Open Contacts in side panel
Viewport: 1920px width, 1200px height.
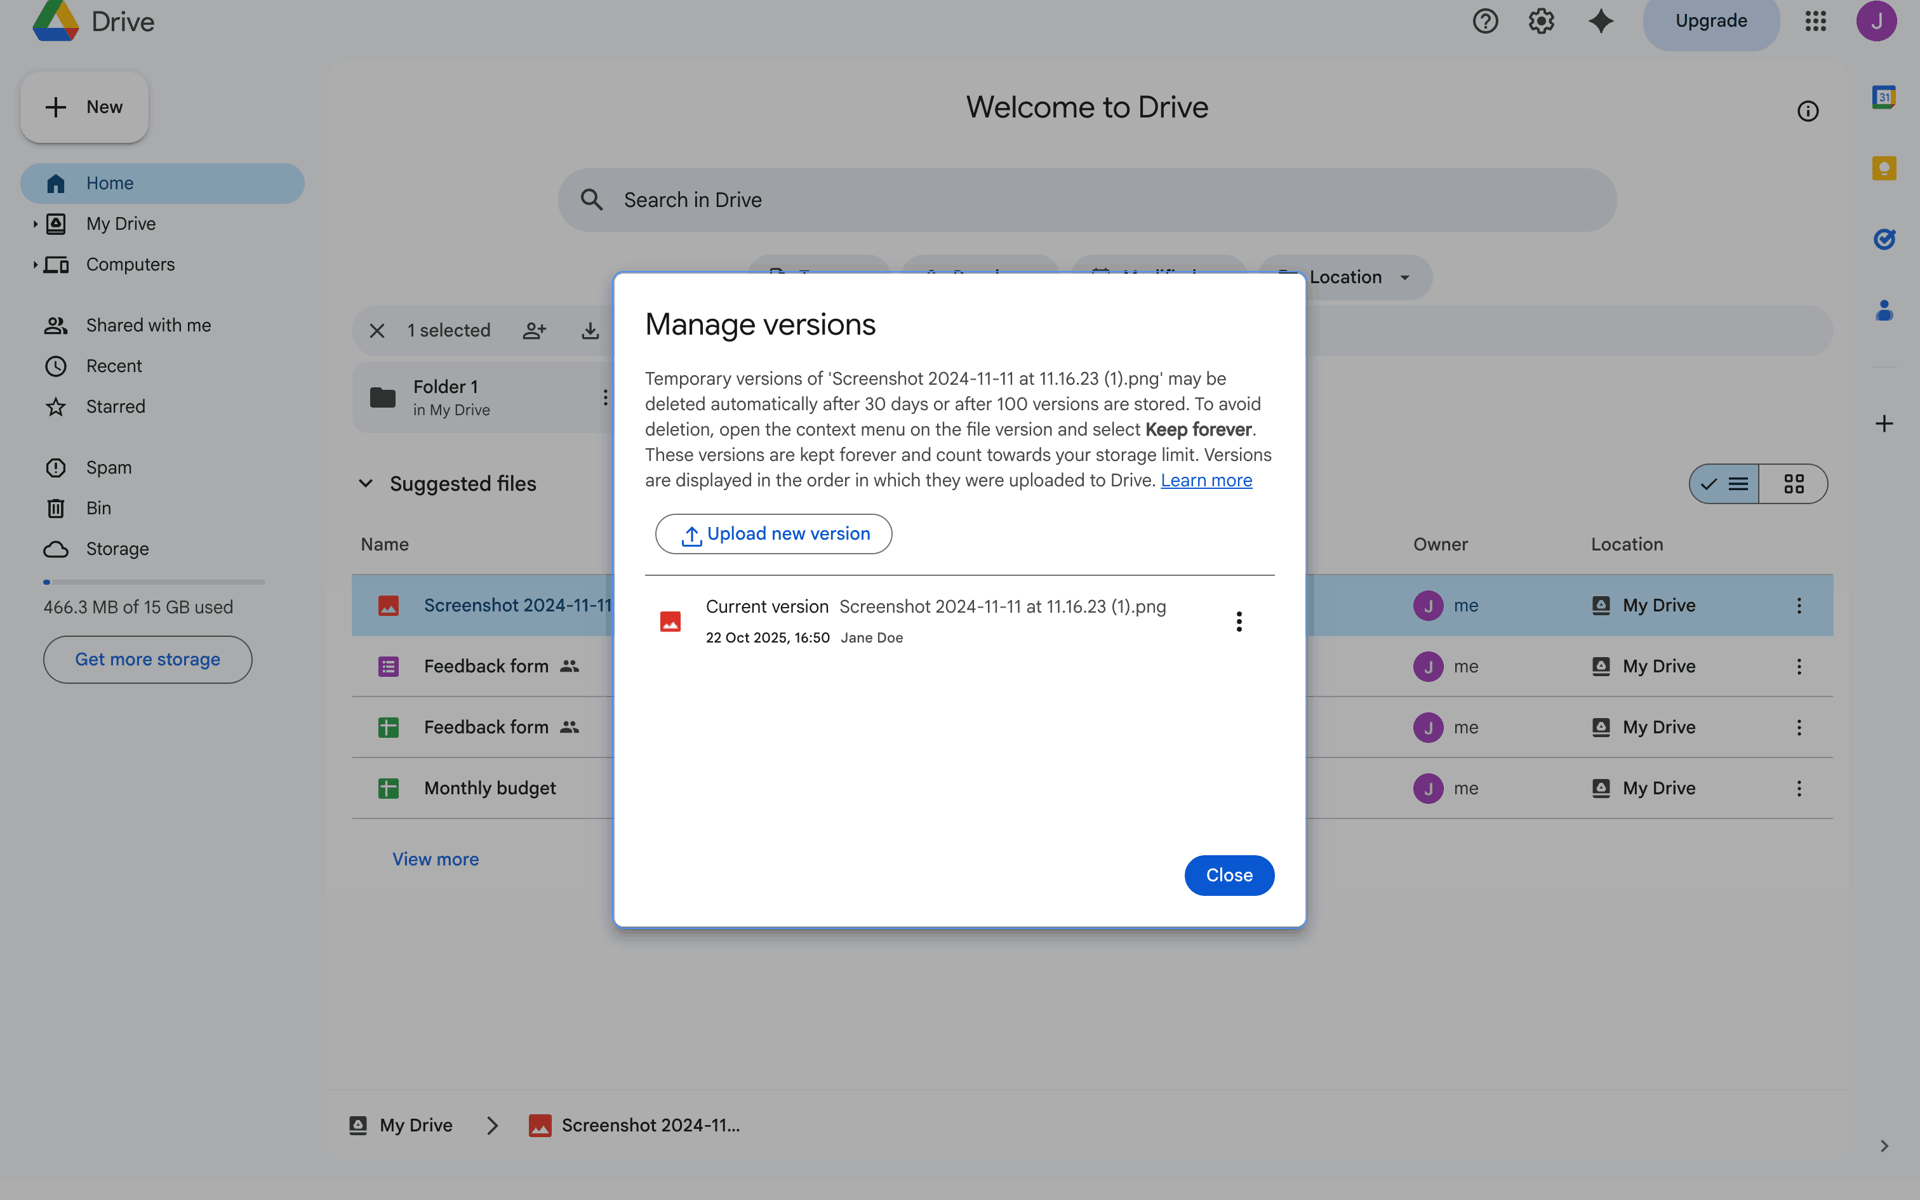point(1884,310)
